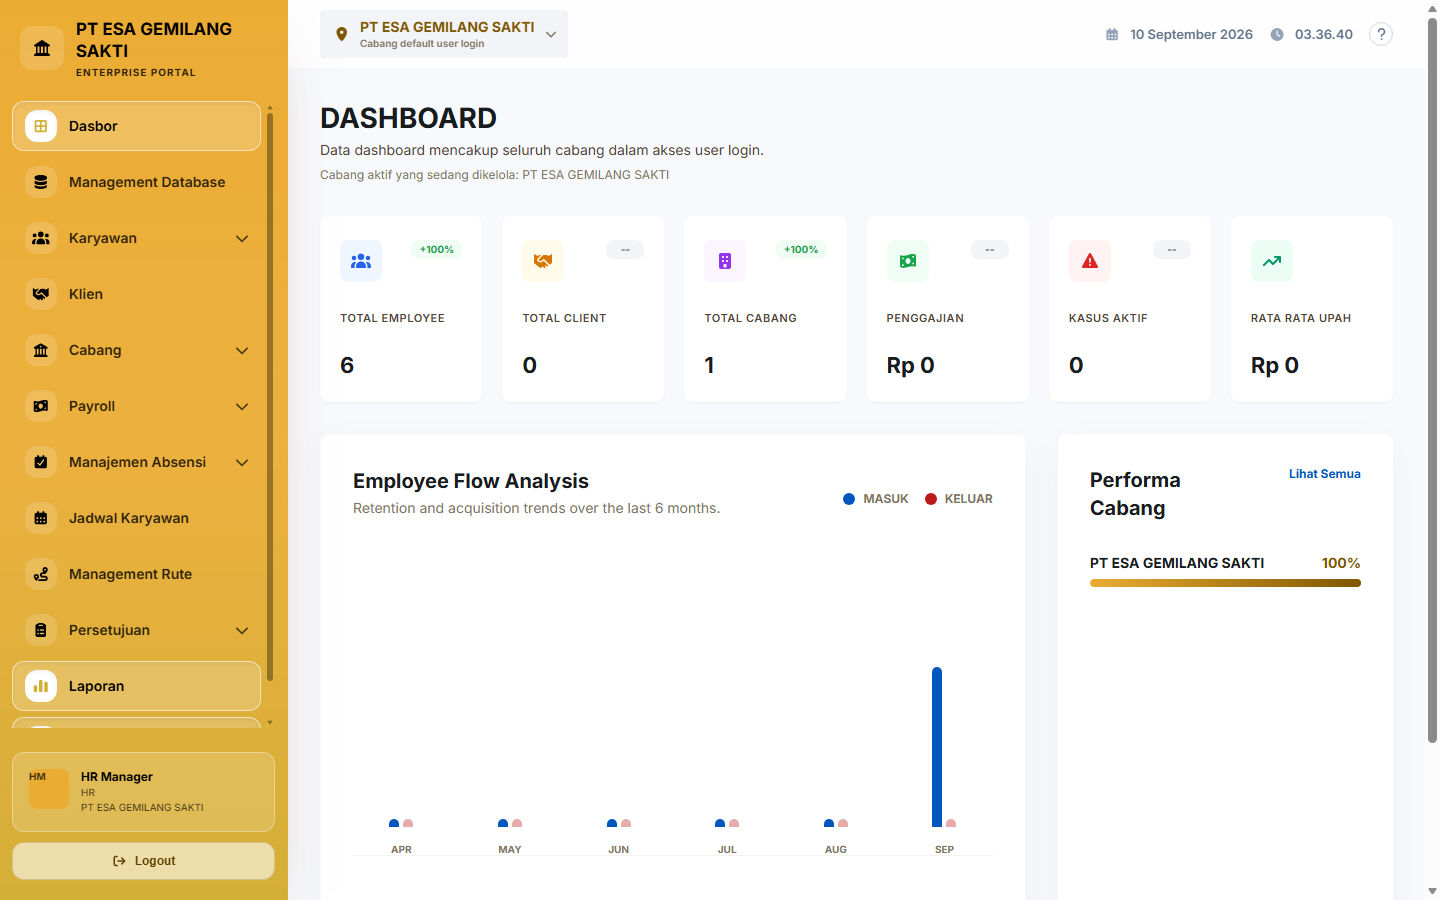The height and width of the screenshot is (900, 1440).
Task: Click the Jadwal Karyawan calendar icon
Action: pos(41,518)
